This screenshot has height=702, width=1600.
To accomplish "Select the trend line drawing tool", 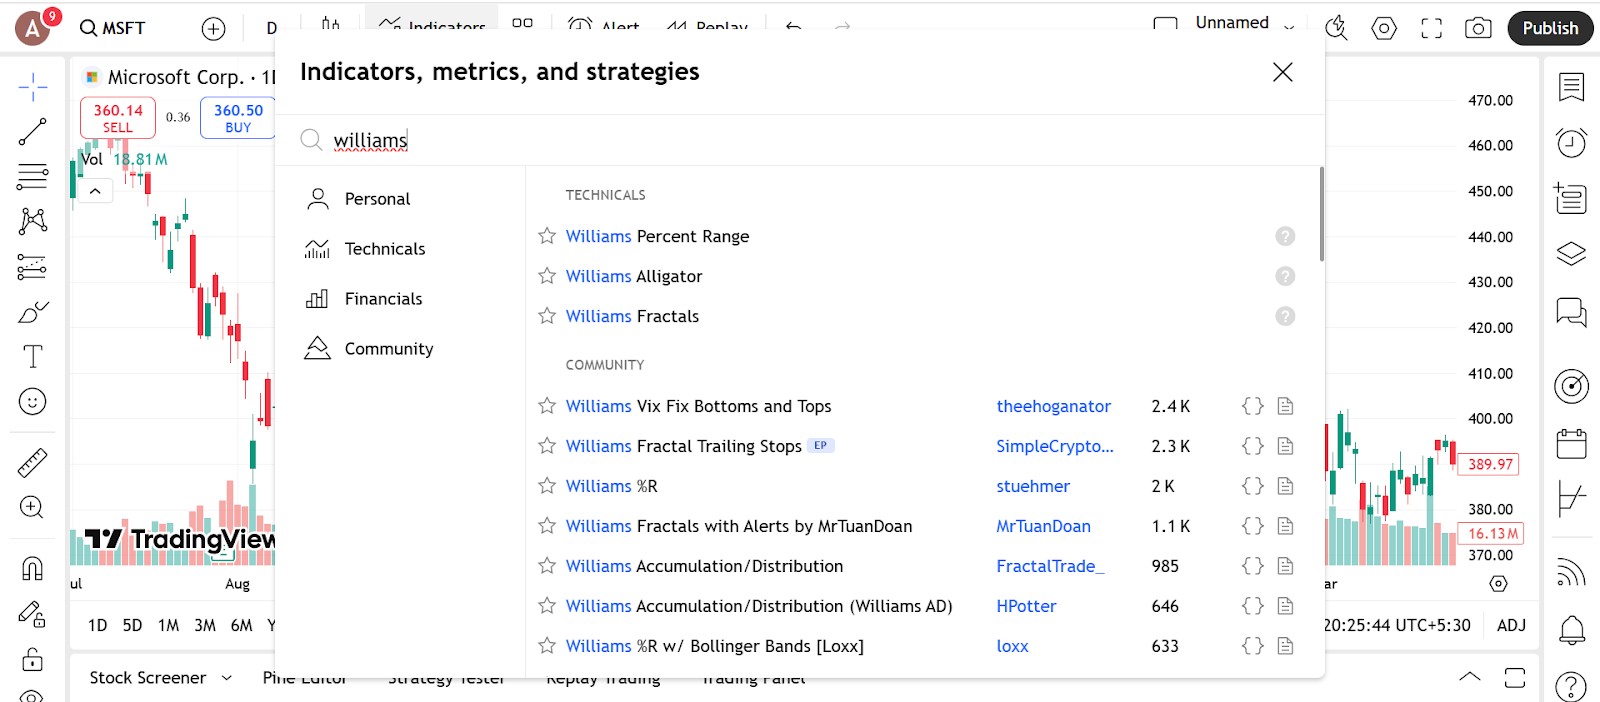I will coord(32,132).
